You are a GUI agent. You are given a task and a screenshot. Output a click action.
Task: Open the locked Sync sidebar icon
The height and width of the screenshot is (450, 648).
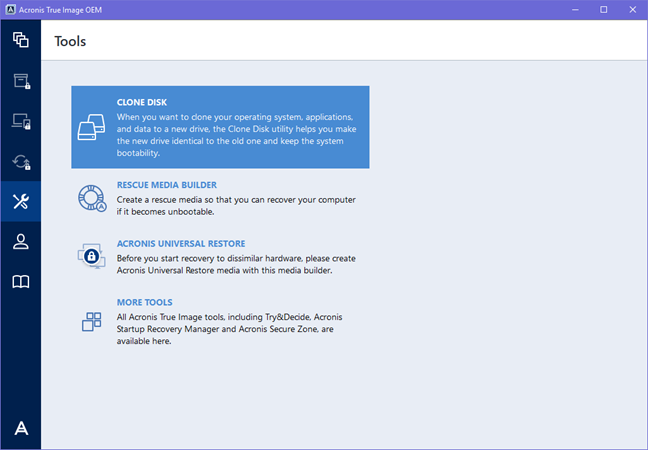(x=21, y=162)
